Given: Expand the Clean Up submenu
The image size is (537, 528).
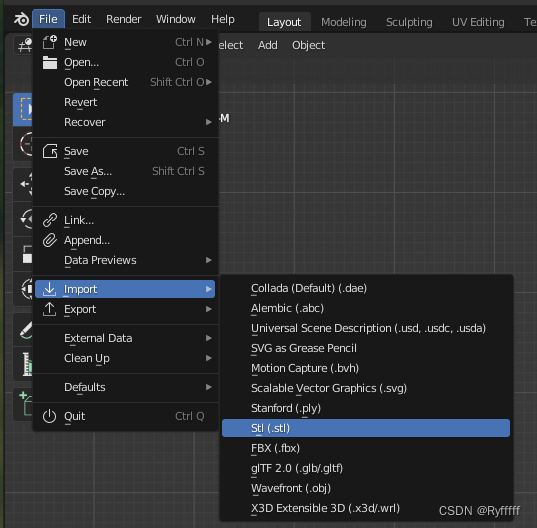Looking at the screenshot, I should click(x=125, y=358).
